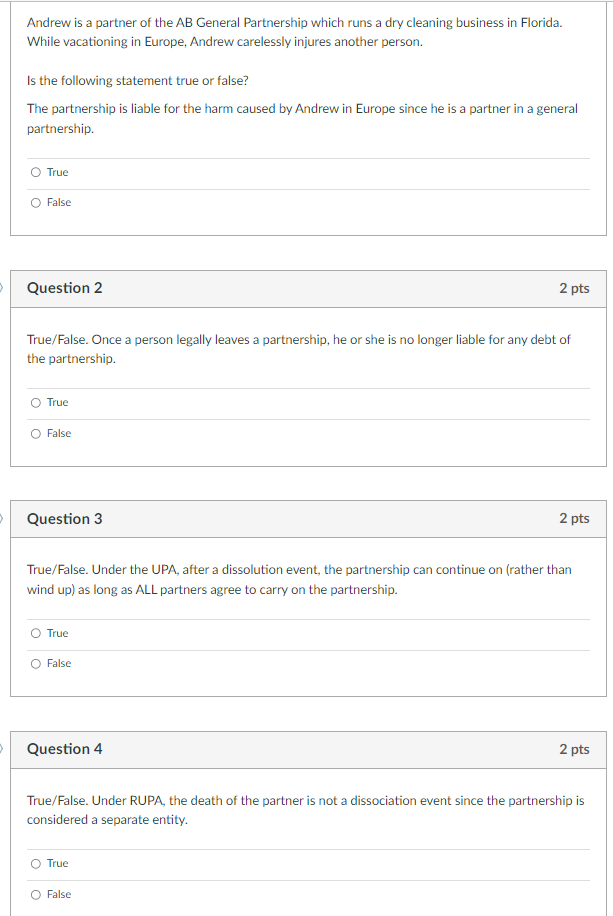Click the 2 pts label on Question 4

[576, 749]
